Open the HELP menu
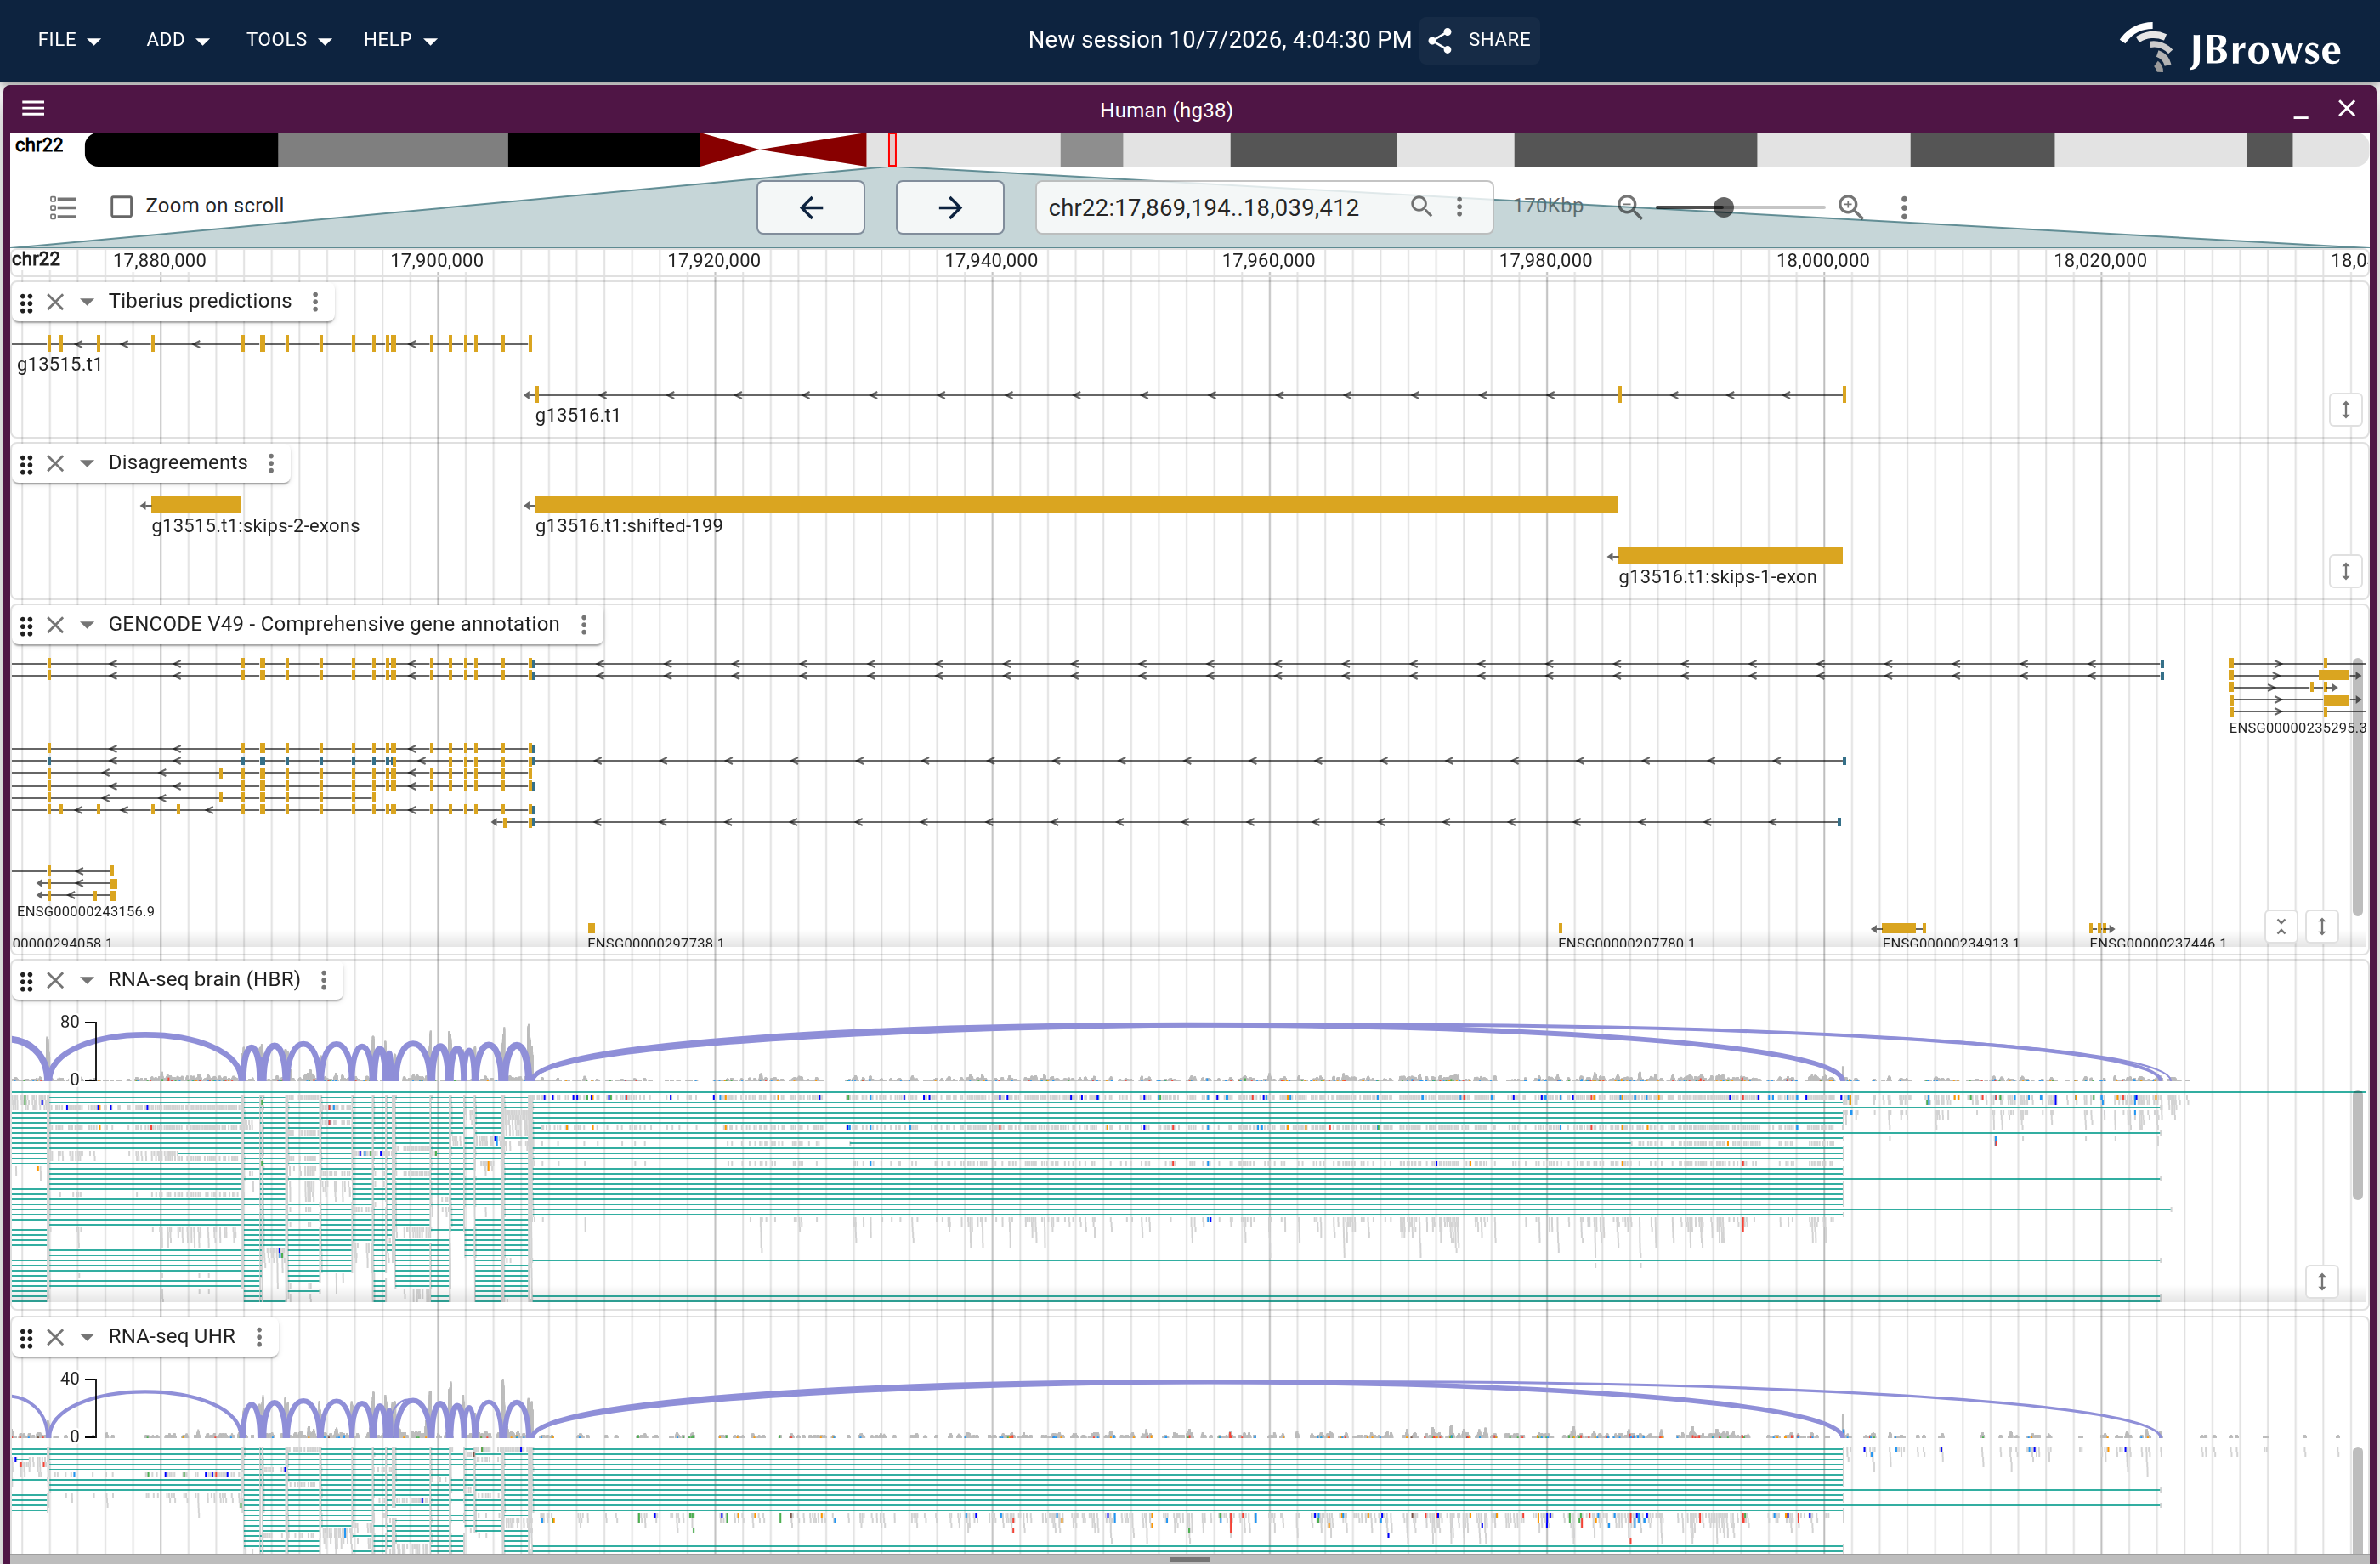Viewport: 2380px width, 1564px height. click(x=400, y=40)
